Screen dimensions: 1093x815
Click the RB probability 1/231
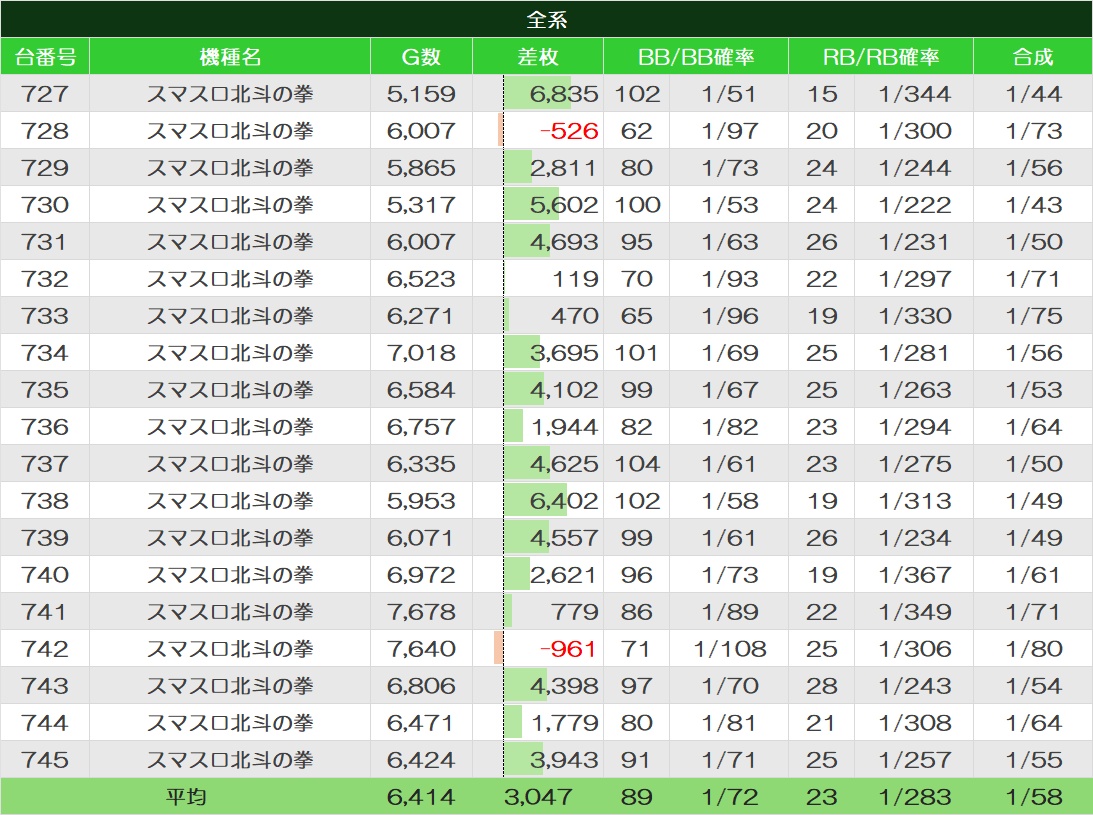click(x=914, y=241)
